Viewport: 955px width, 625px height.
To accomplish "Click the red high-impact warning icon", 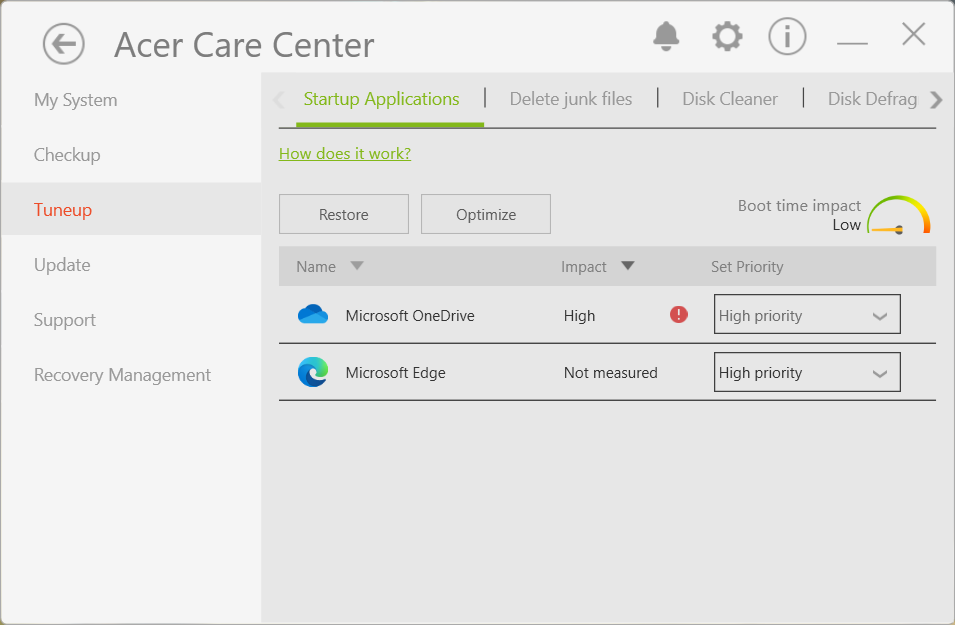I will click(x=678, y=314).
